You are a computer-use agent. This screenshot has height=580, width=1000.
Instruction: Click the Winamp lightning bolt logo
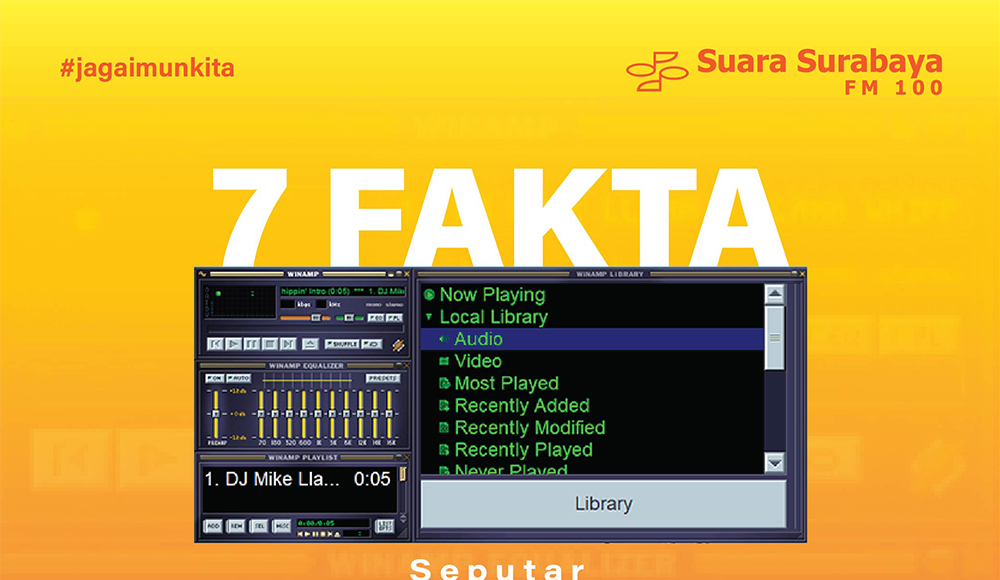click(x=398, y=345)
